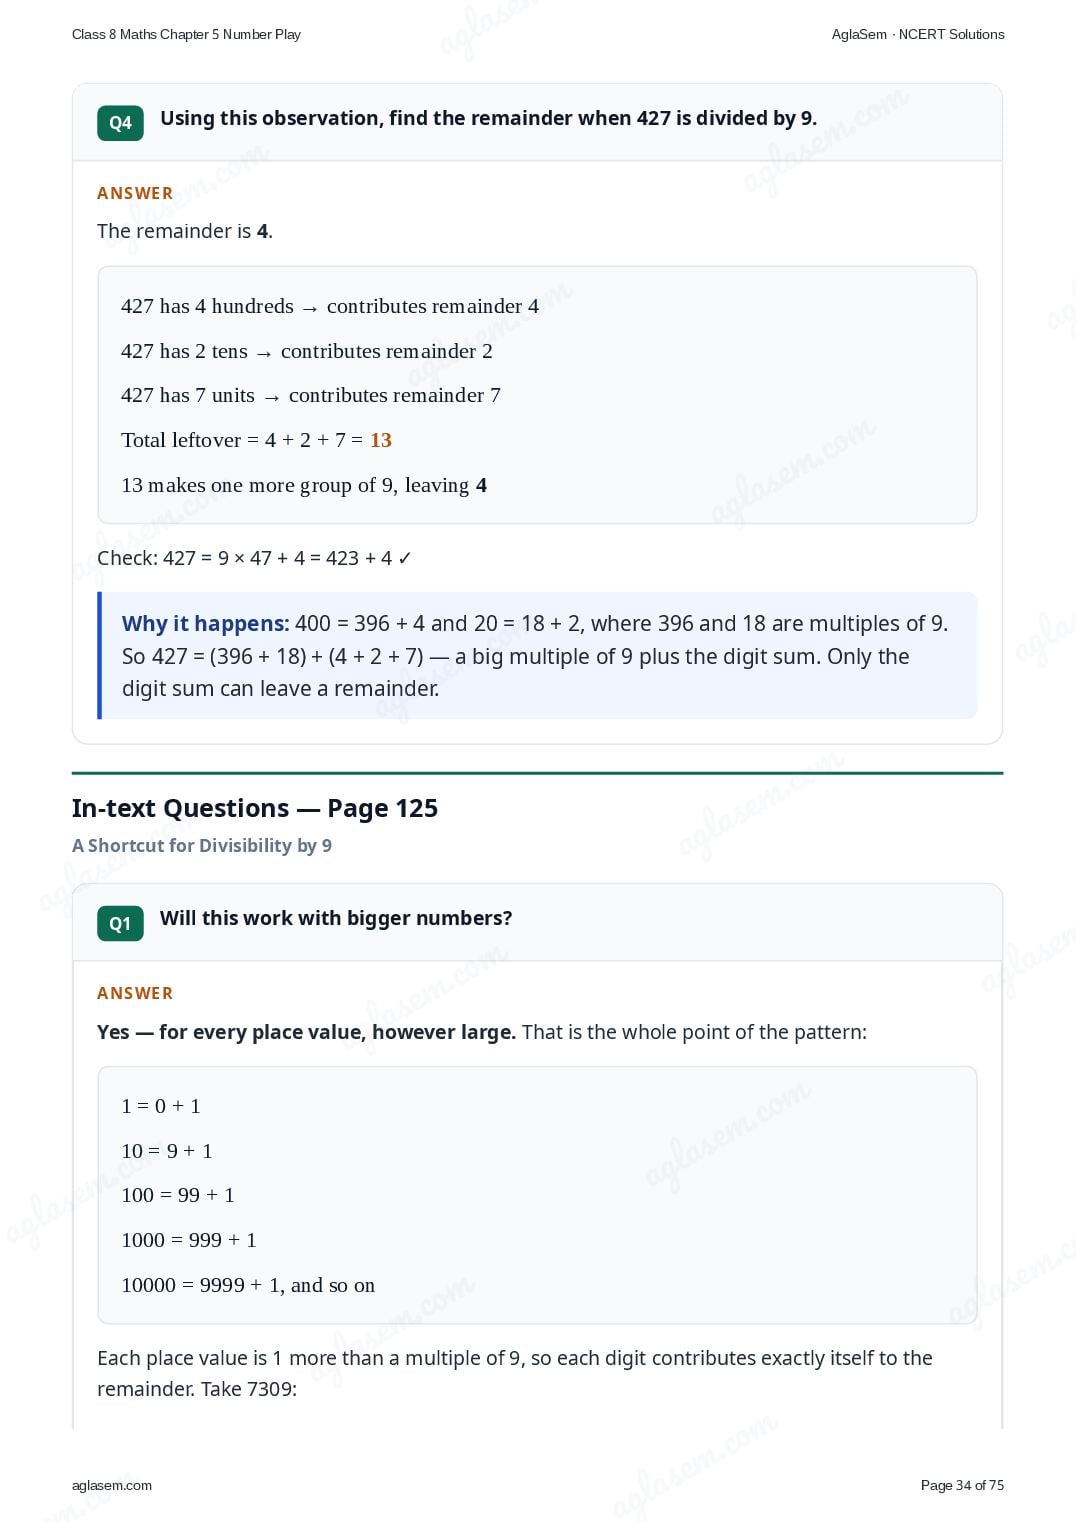Viewport: 1076px width, 1522px height.
Task: Click the Check: 427 = 9 × 47 + 4 line
Action: click(x=254, y=558)
